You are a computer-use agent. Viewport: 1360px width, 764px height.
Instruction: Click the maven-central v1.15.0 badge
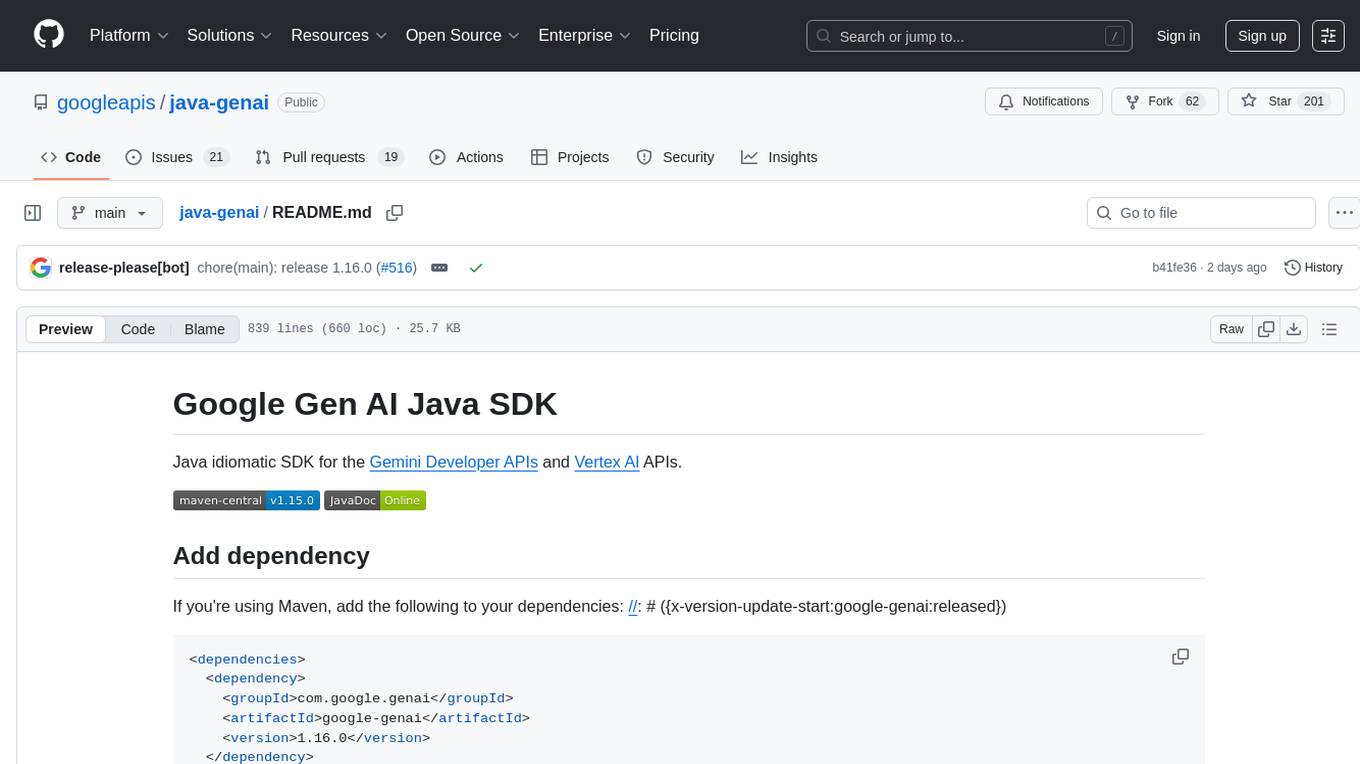click(246, 500)
